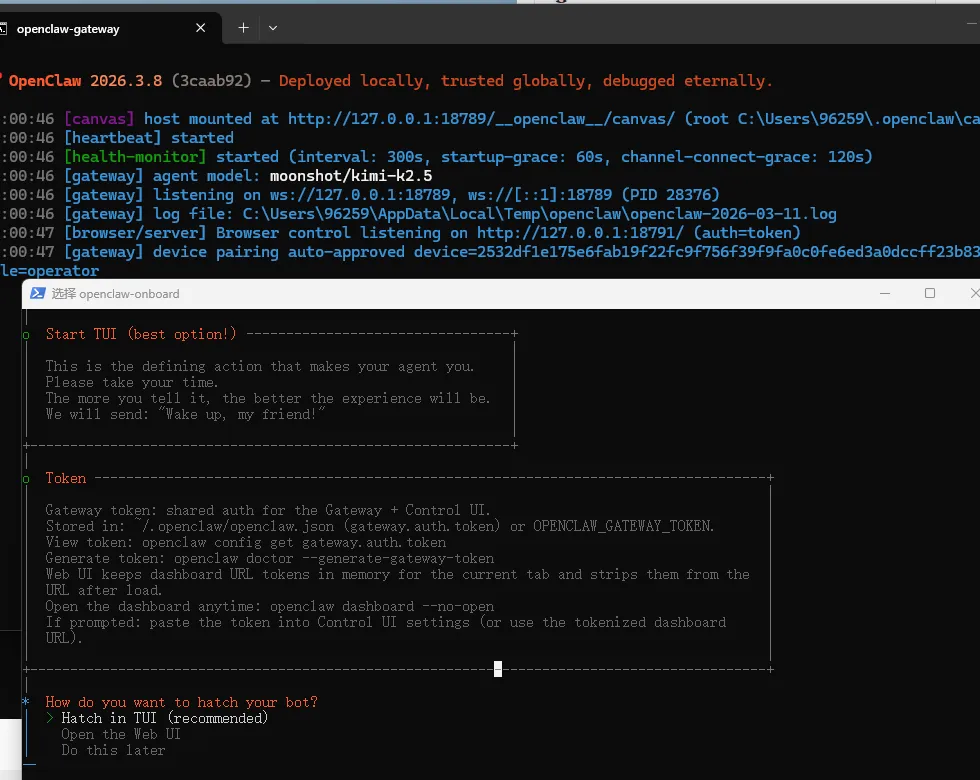Viewport: 980px width, 780px height.
Task: Expand the new tab profile dropdown
Action: [x=273, y=28]
